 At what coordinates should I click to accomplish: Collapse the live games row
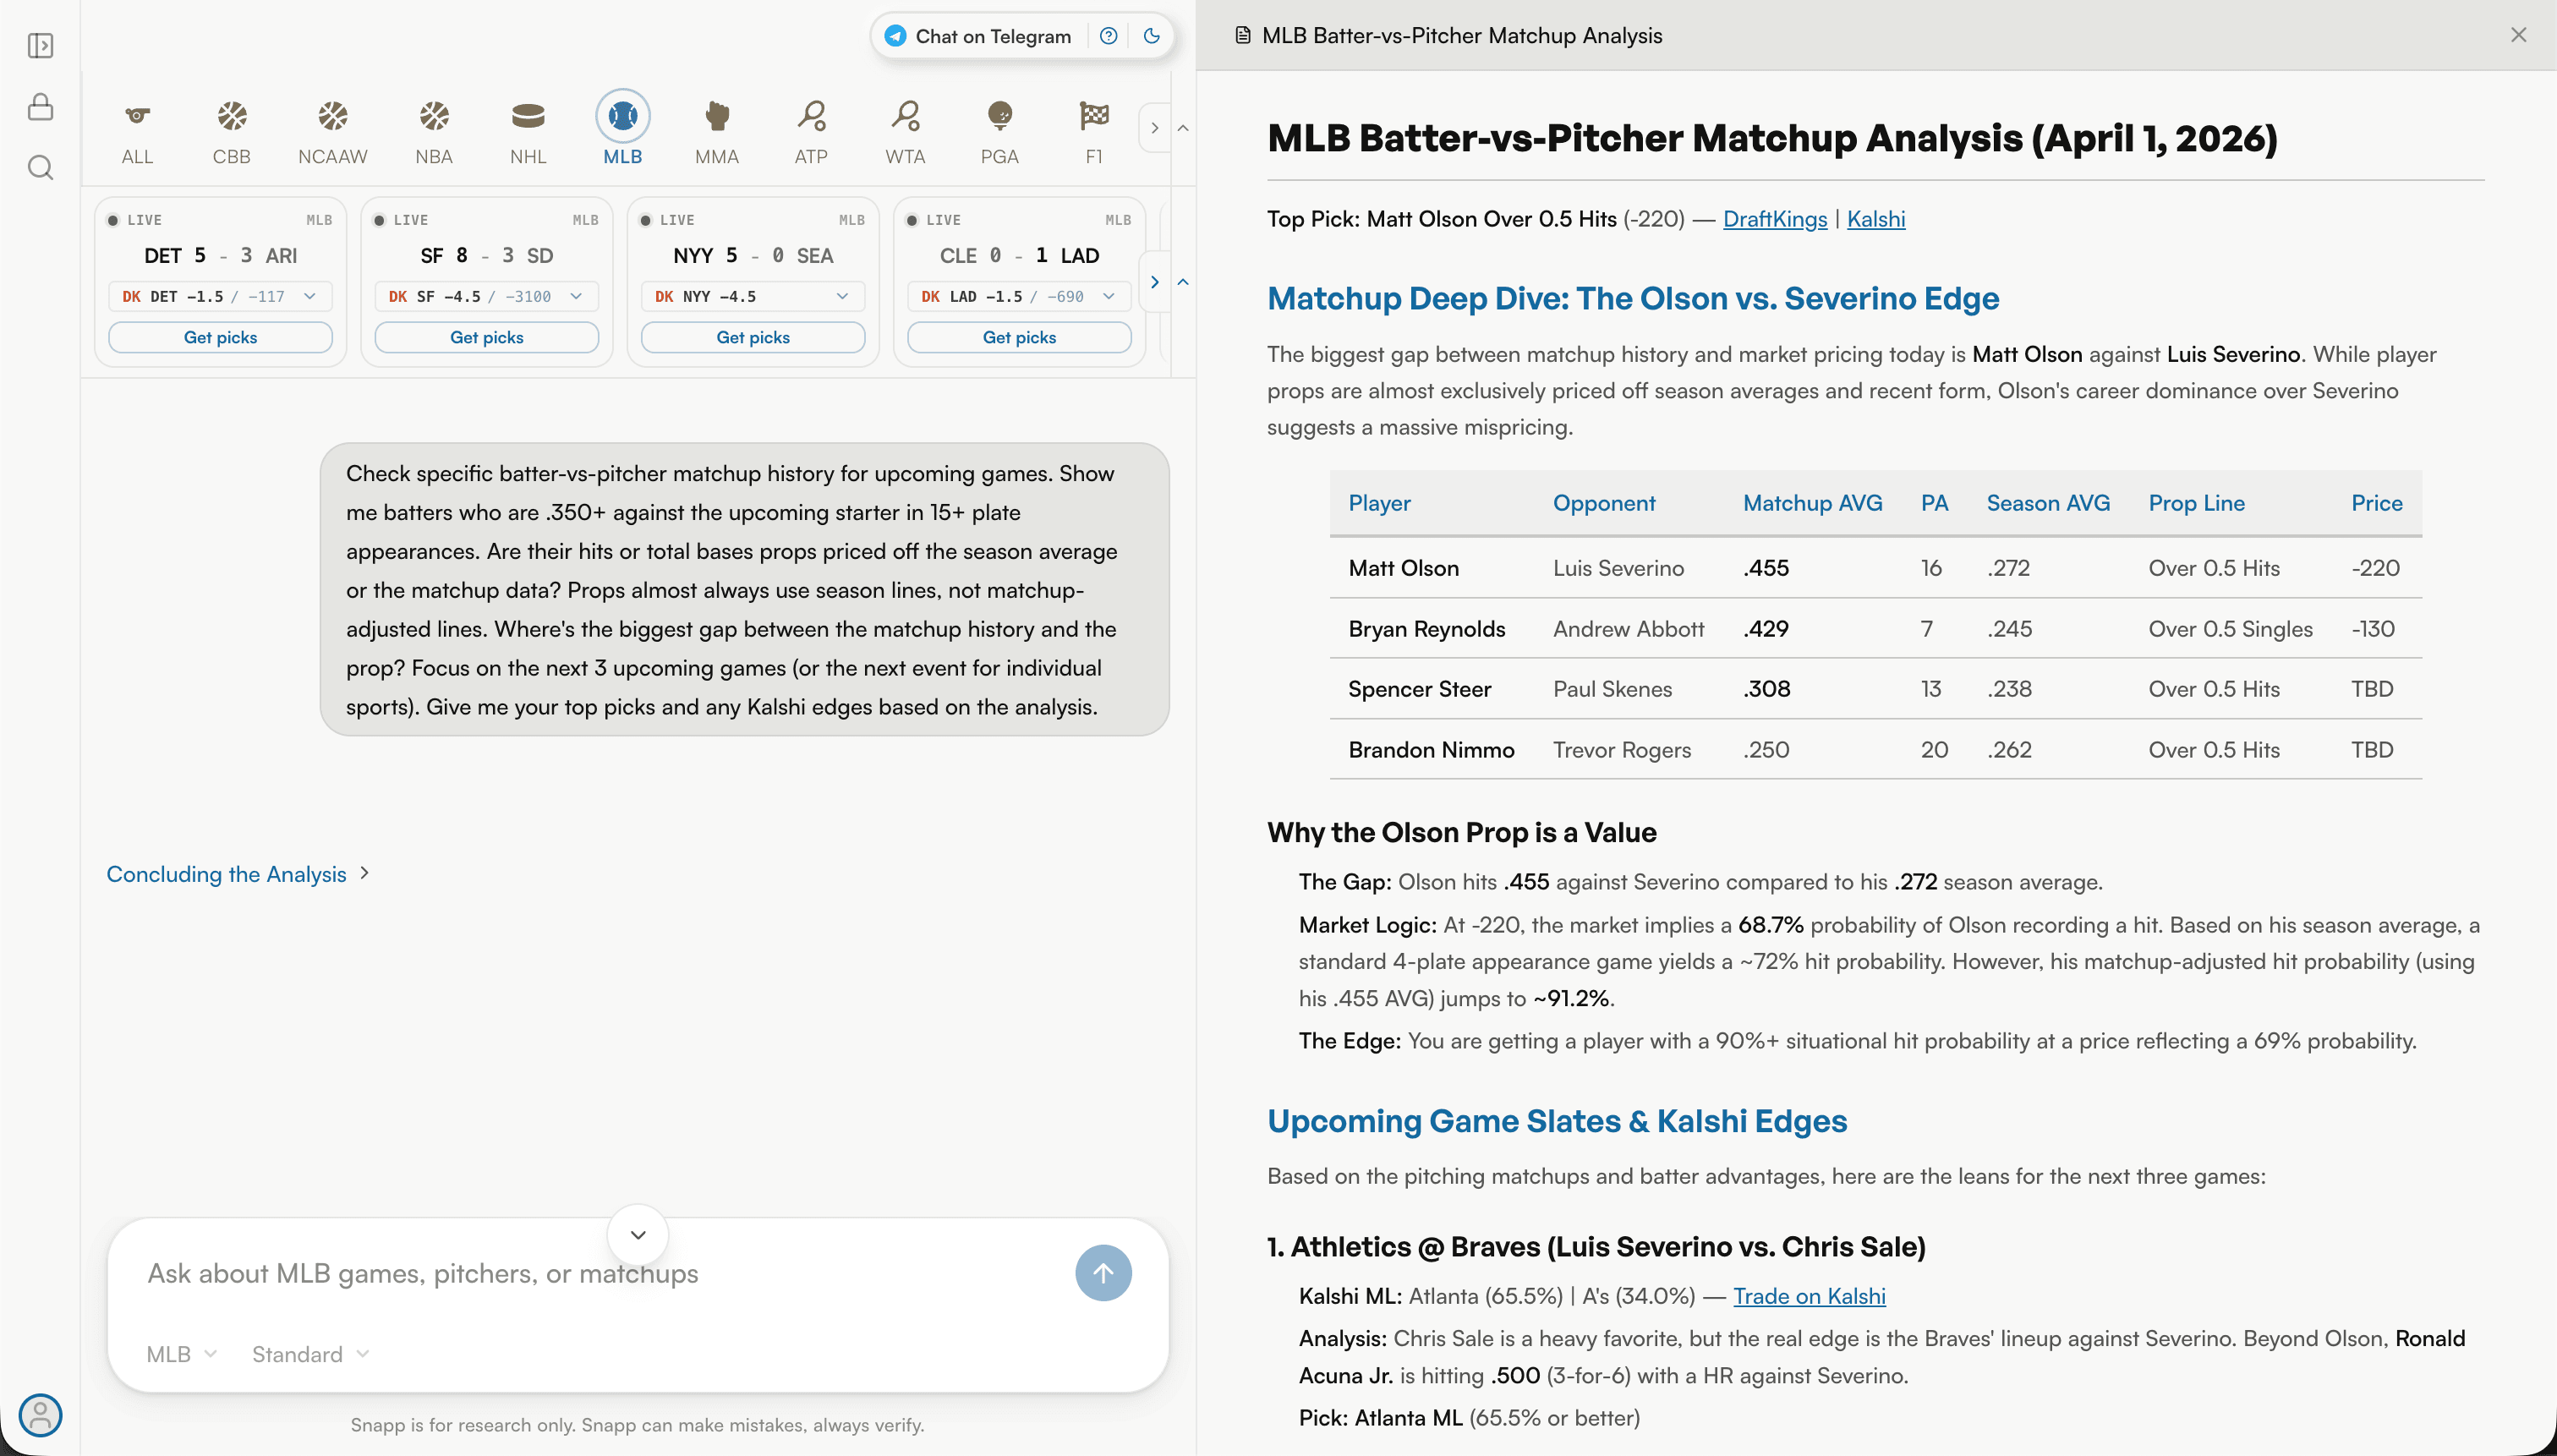coord(1183,282)
